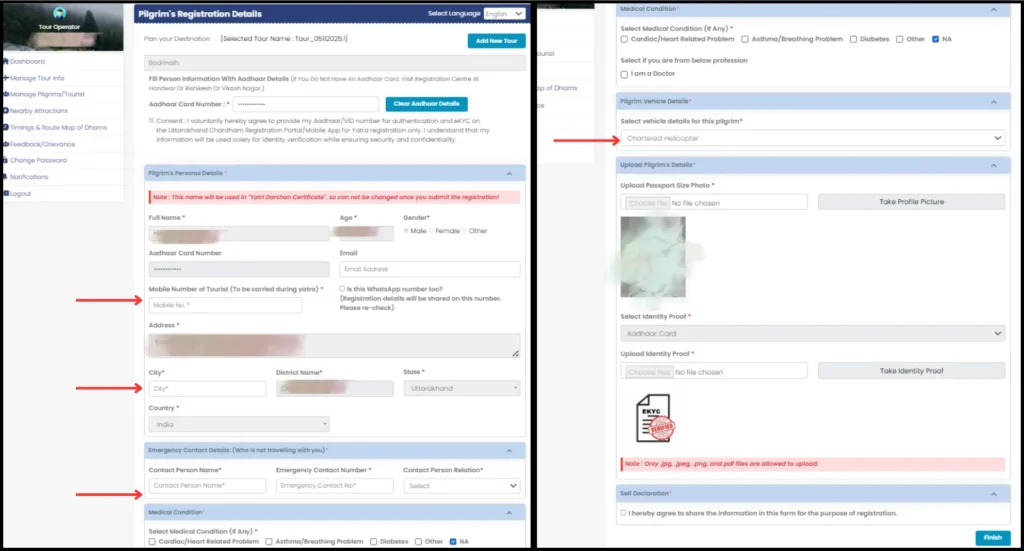Viewport: 1024px width, 551px height.
Task: Click the Dashboard icon in the sidebar
Action: click(x=5, y=61)
